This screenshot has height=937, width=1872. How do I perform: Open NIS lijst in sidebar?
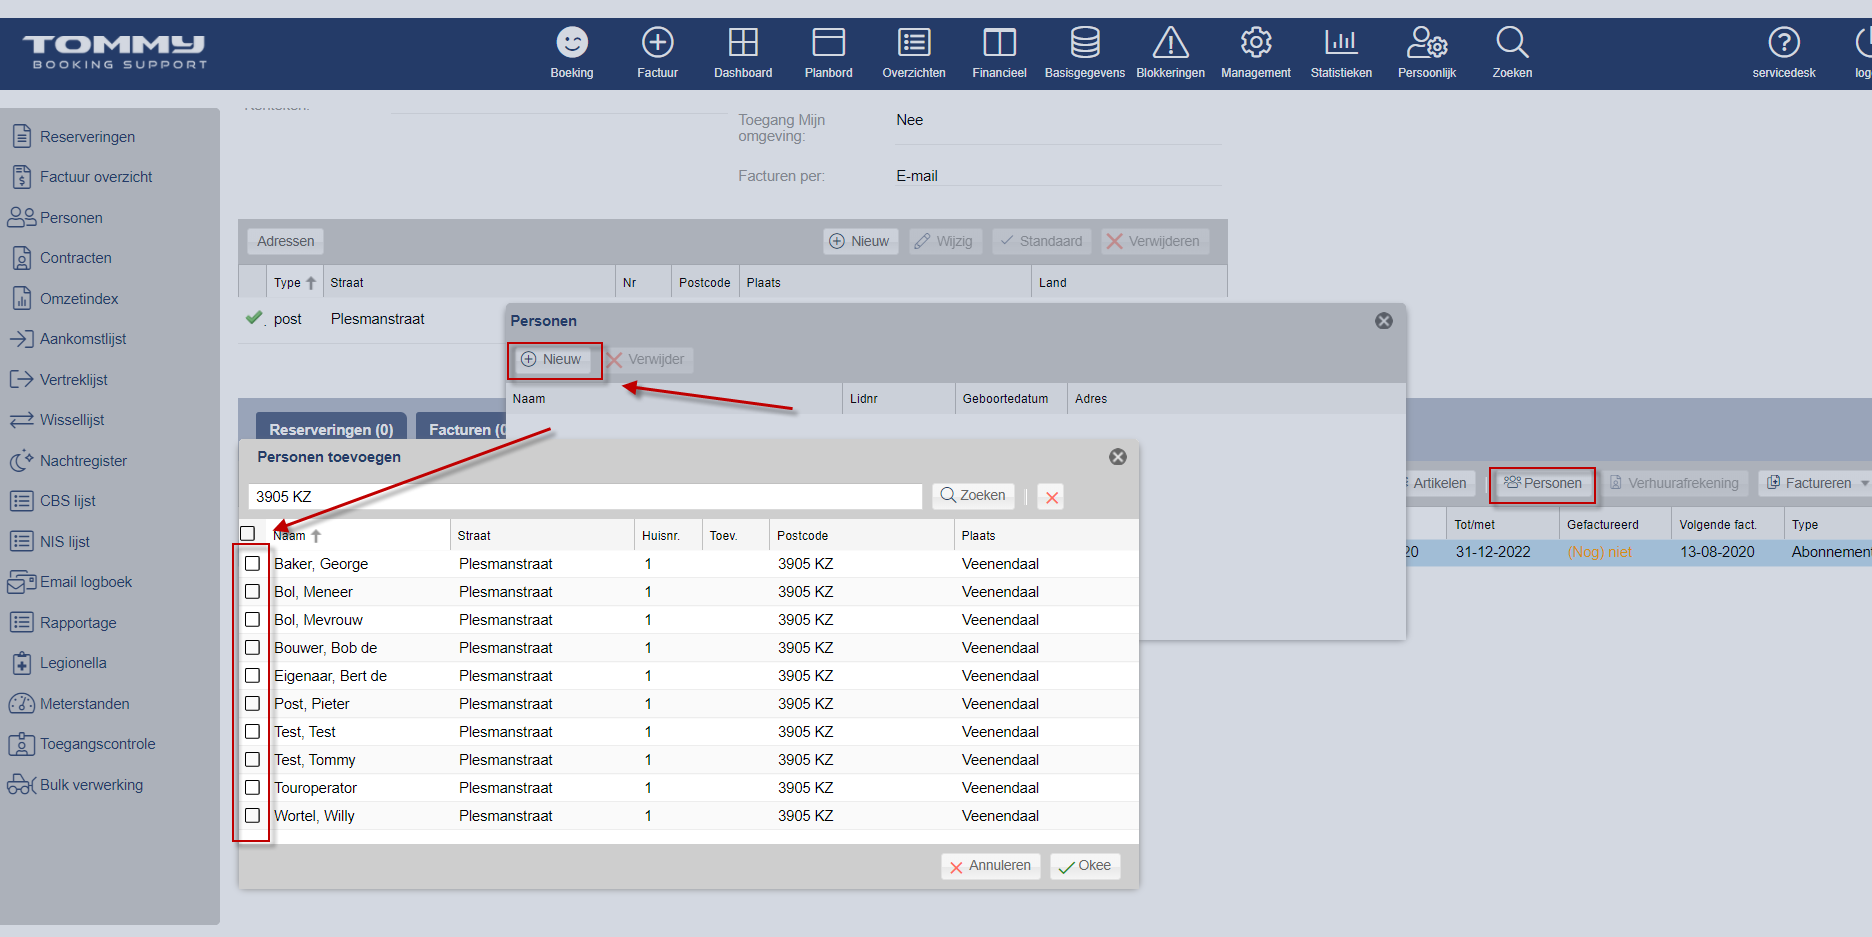[x=64, y=542]
